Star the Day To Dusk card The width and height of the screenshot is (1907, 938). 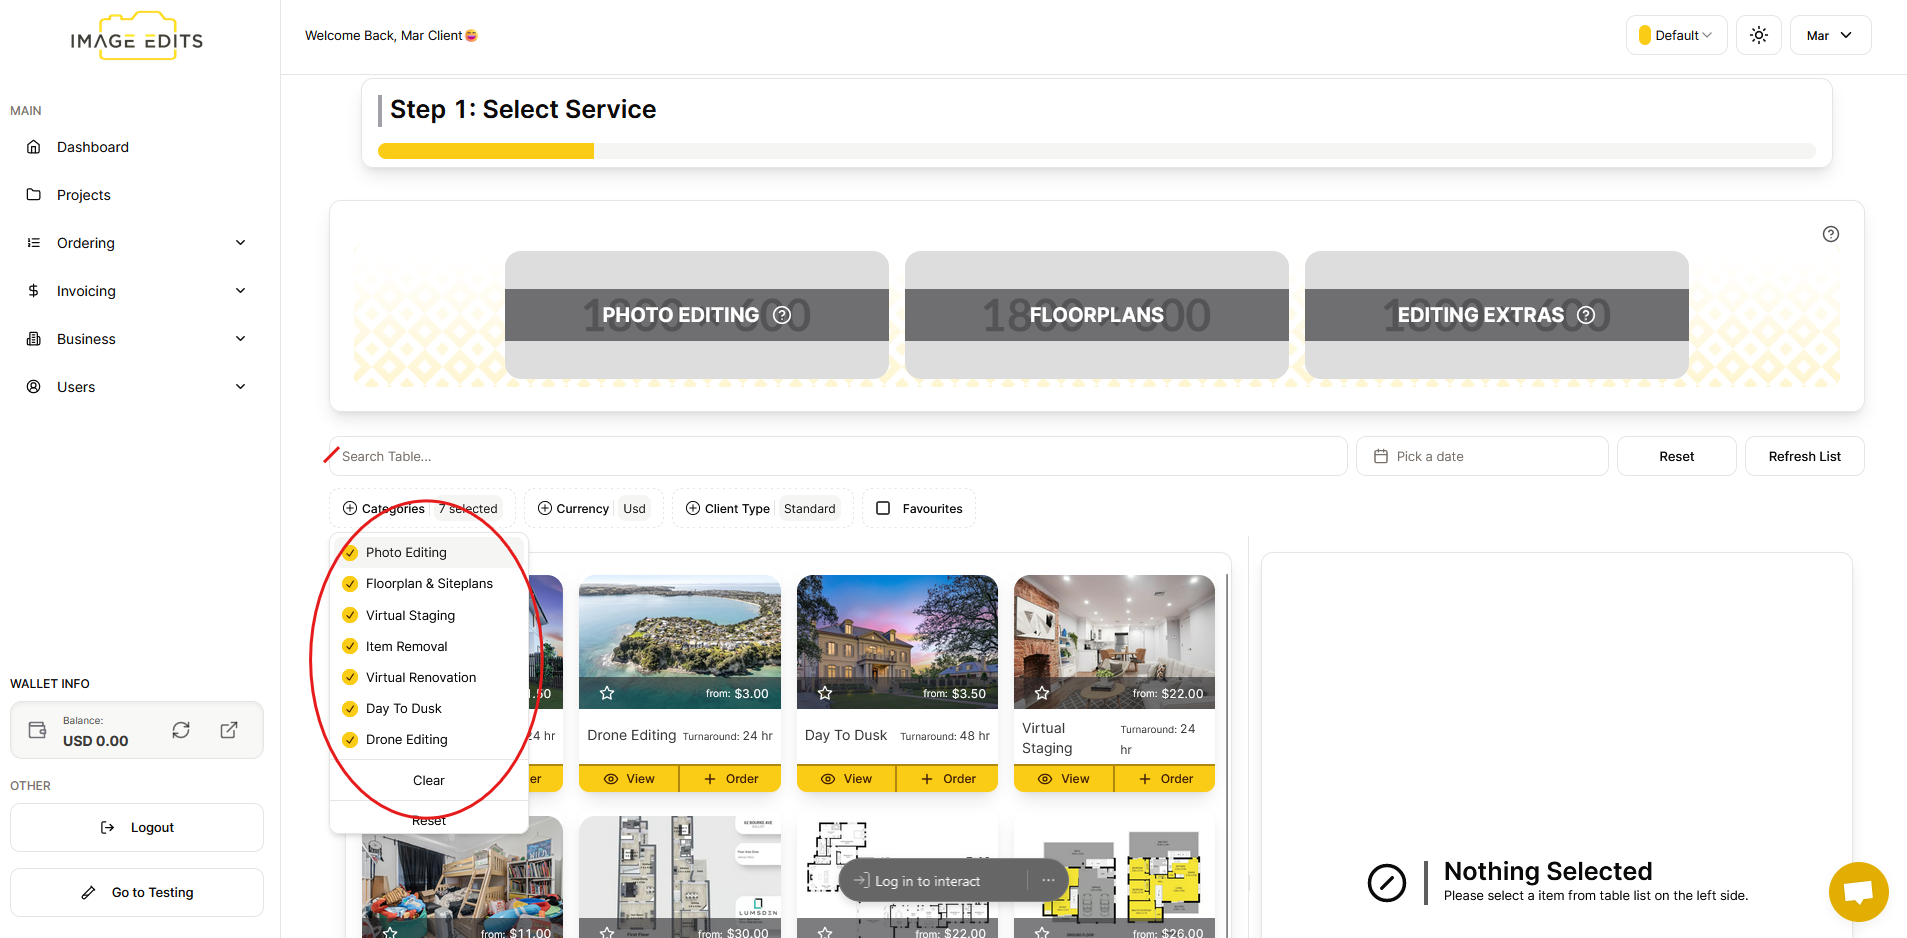[825, 693]
